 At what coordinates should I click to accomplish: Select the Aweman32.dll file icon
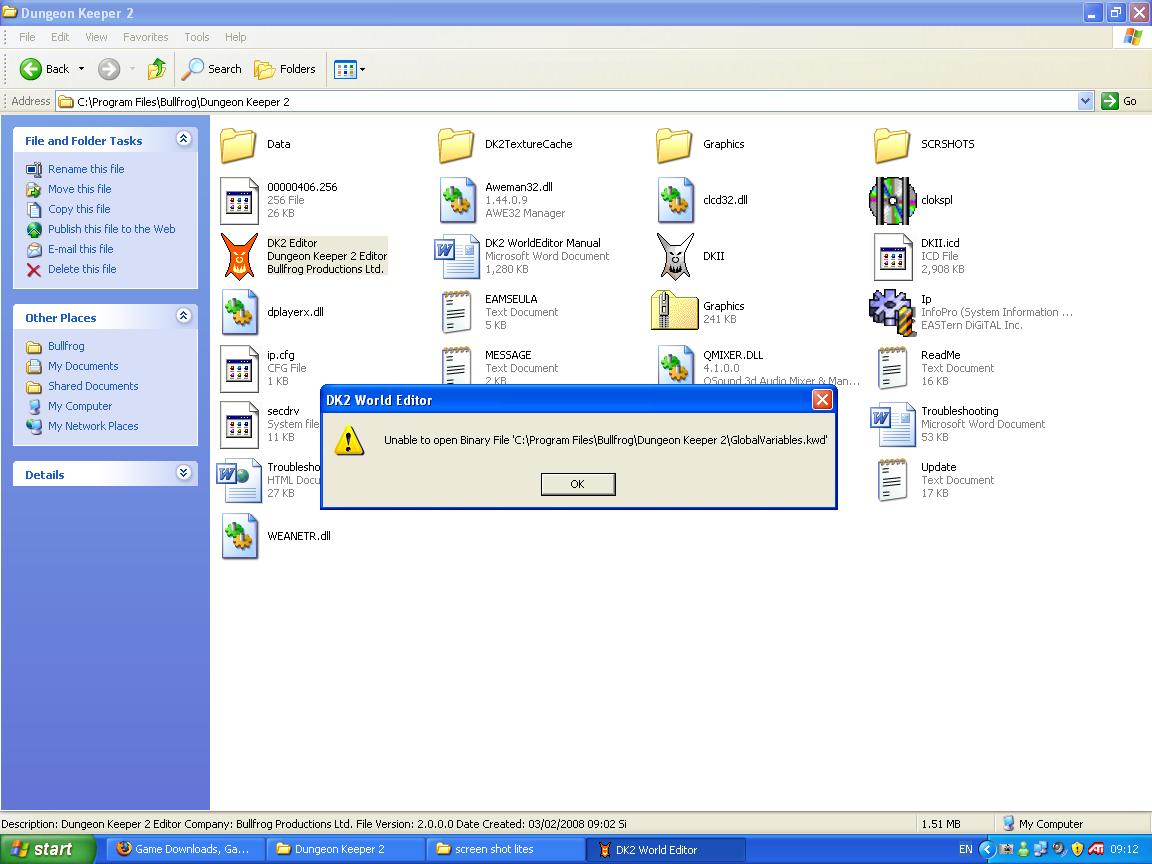pos(457,200)
